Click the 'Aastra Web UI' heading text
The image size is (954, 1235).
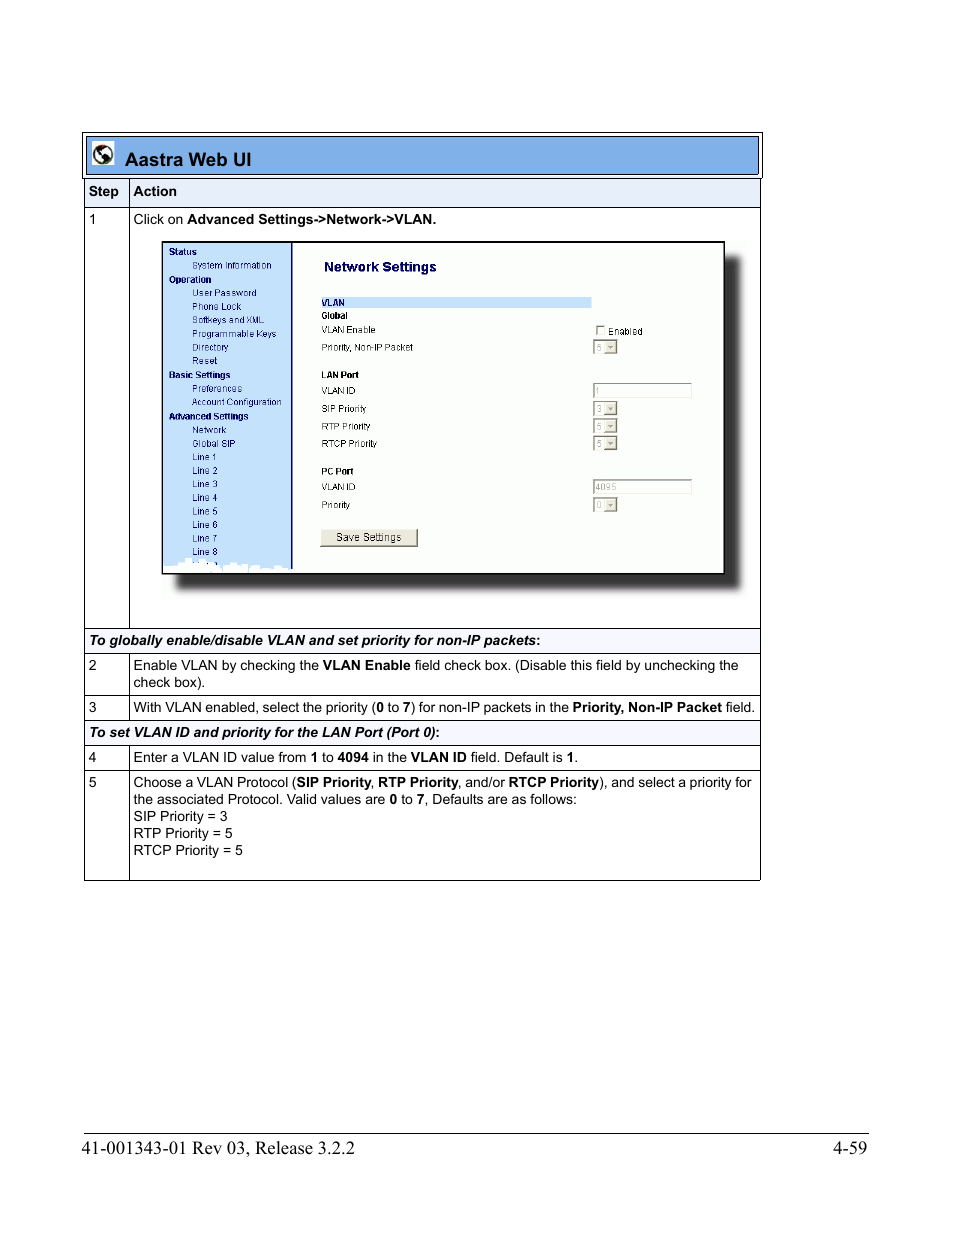tap(188, 160)
